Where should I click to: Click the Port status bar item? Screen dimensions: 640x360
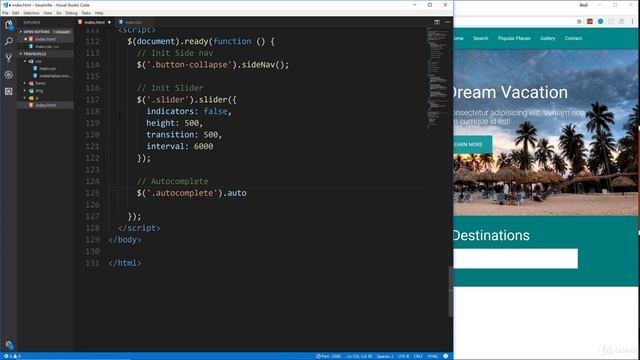(329, 356)
